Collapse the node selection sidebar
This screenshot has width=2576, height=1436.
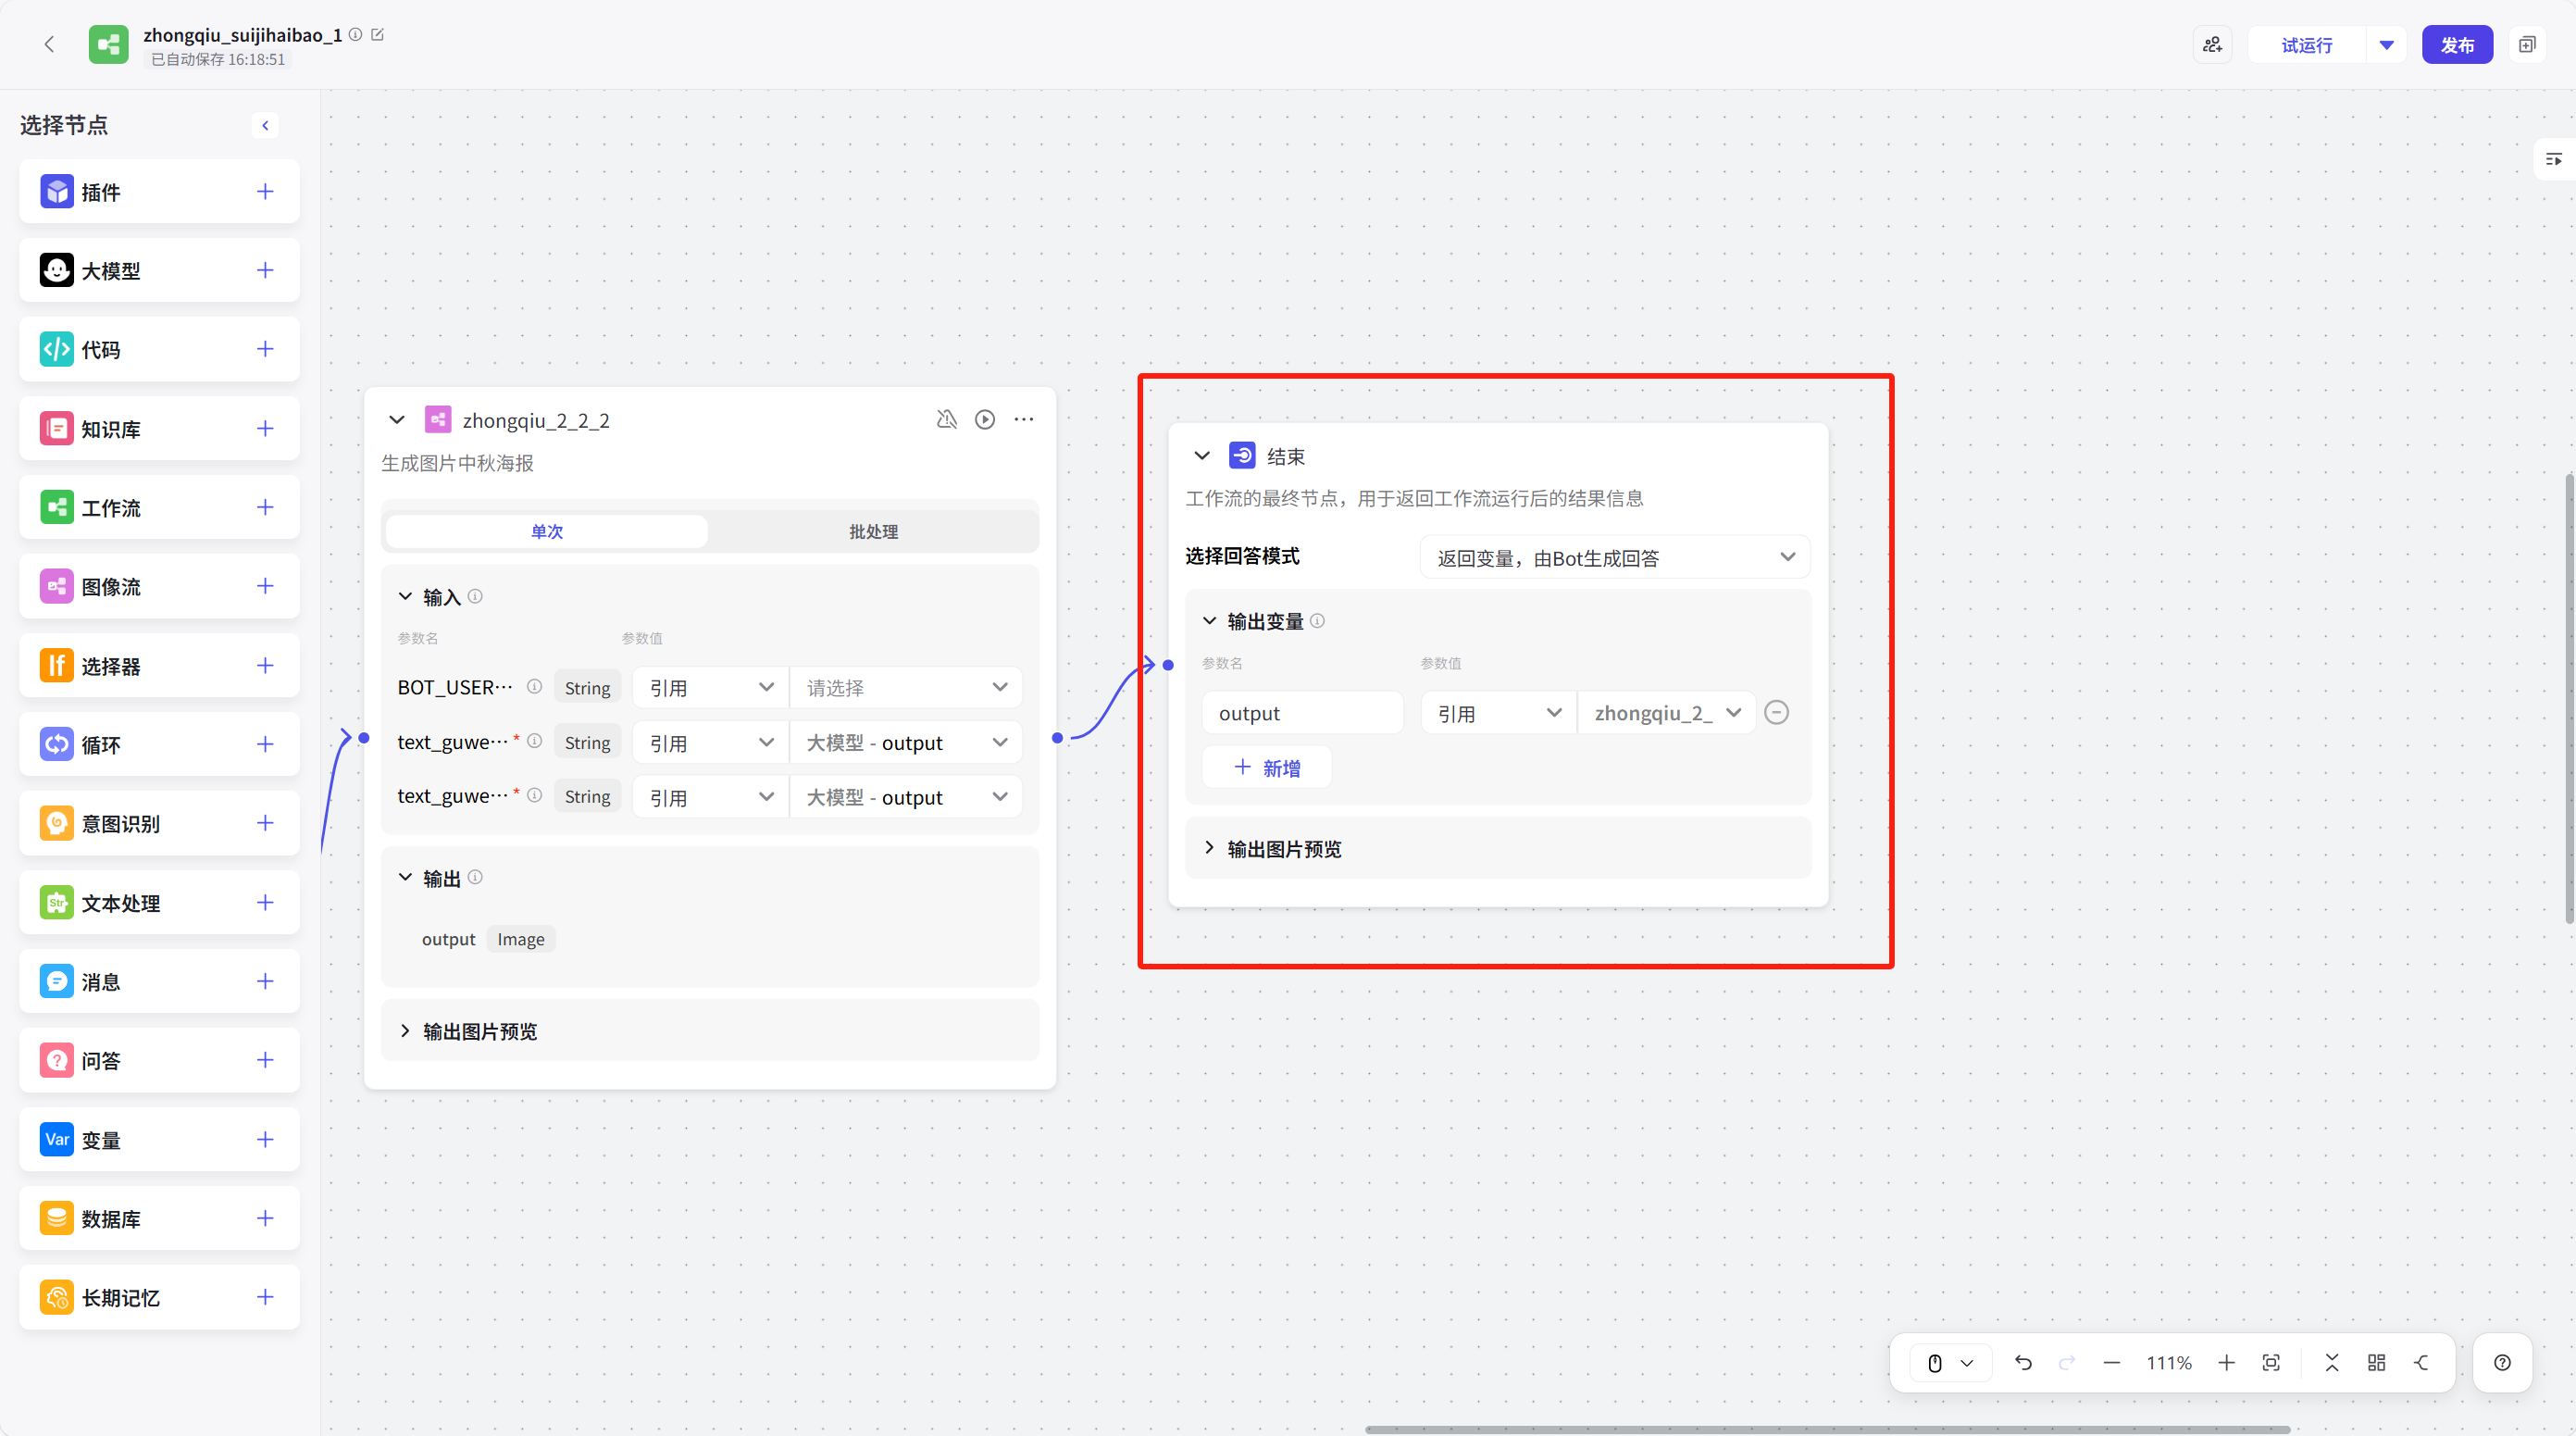click(265, 125)
